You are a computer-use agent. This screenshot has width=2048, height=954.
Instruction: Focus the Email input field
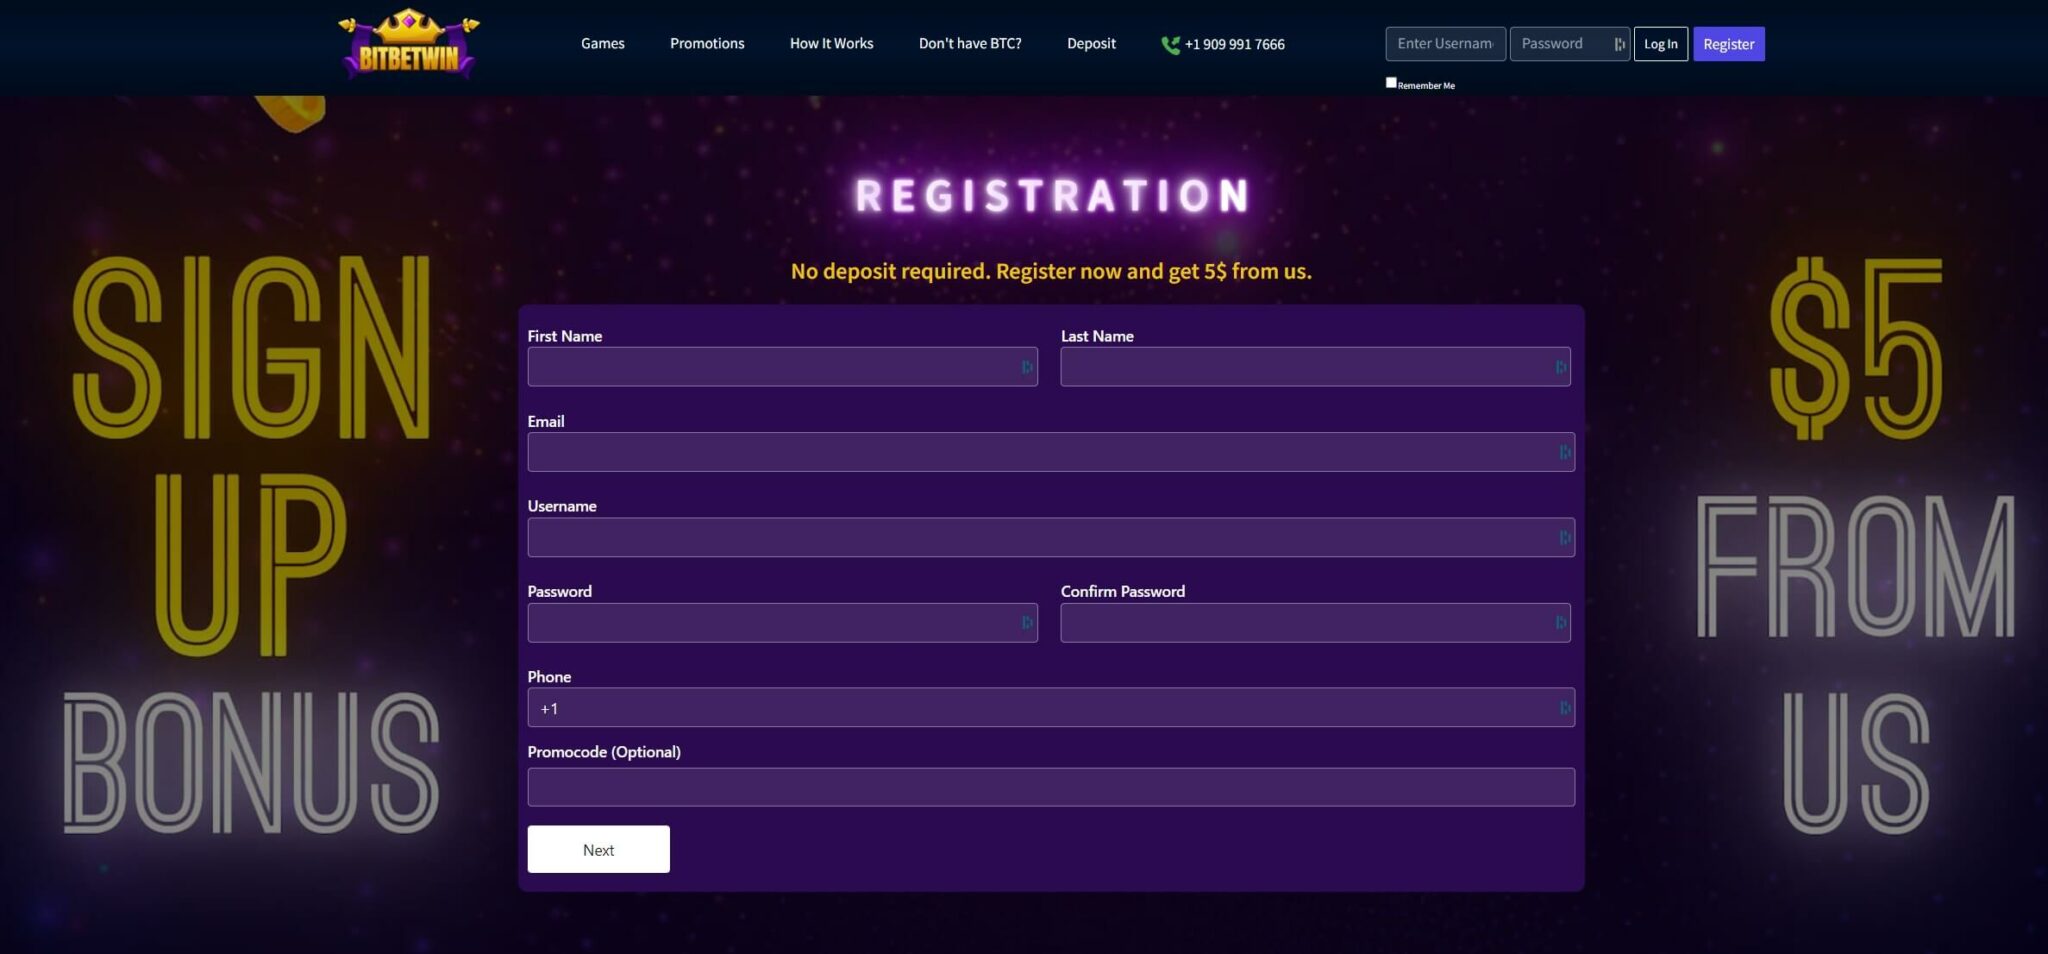click(1051, 452)
